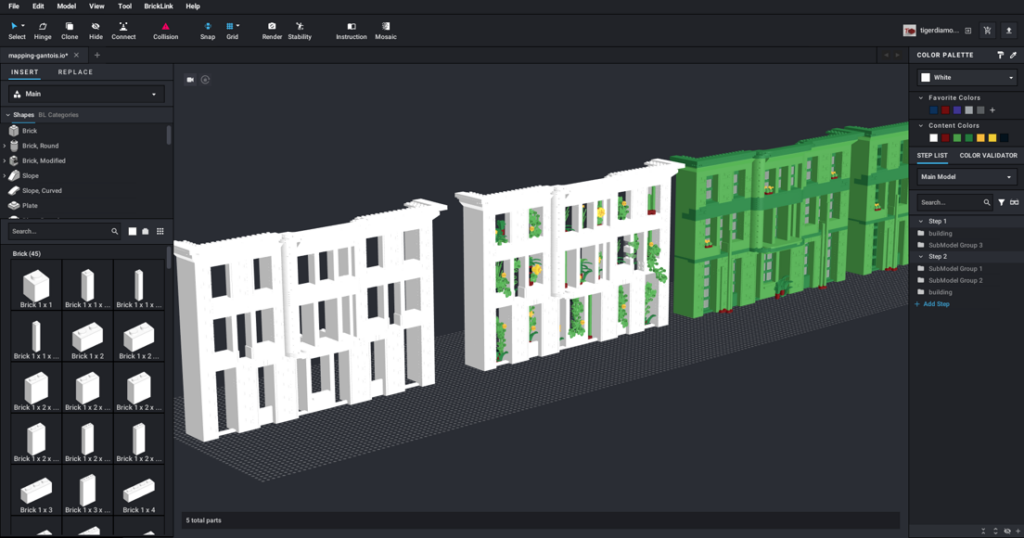Close the mapping-gantois.io tab

point(76,55)
